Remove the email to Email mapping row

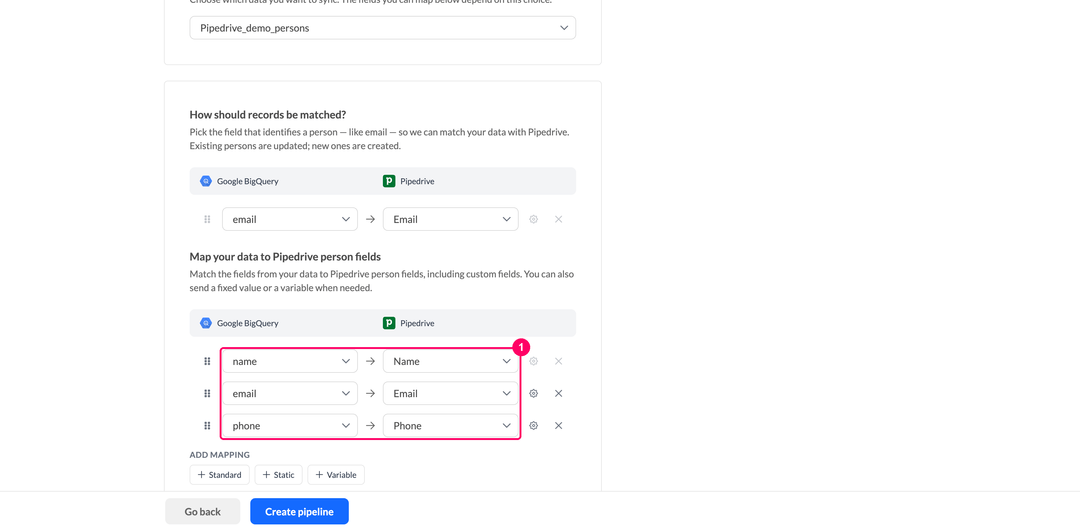[x=559, y=393]
